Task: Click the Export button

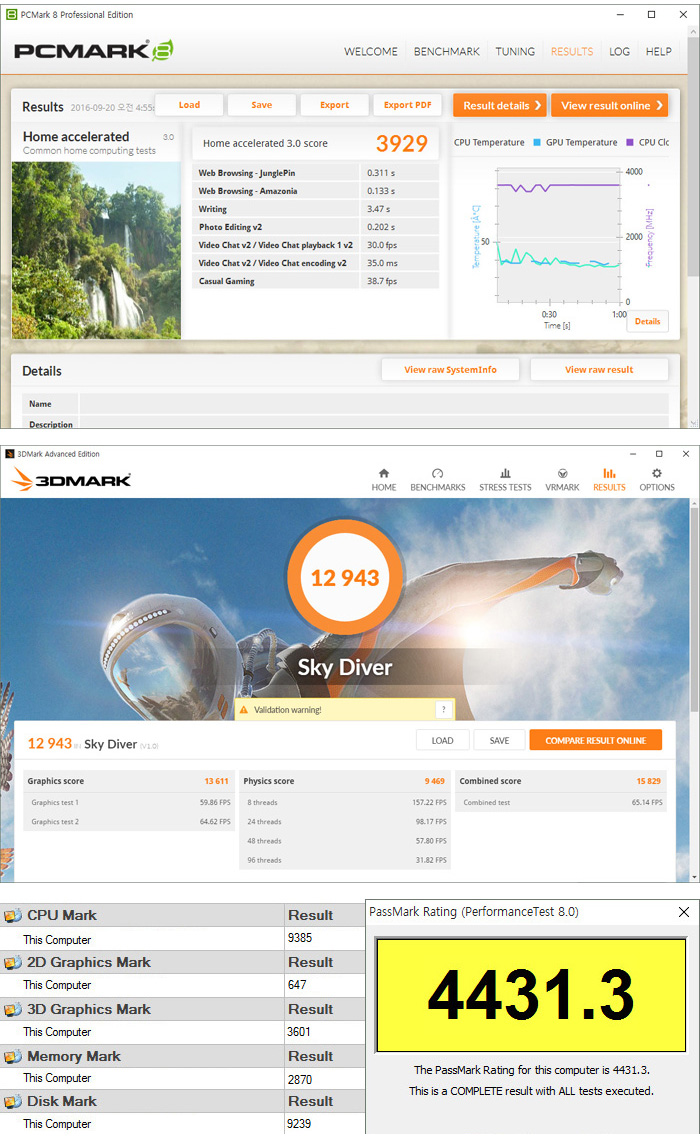Action: click(x=334, y=105)
